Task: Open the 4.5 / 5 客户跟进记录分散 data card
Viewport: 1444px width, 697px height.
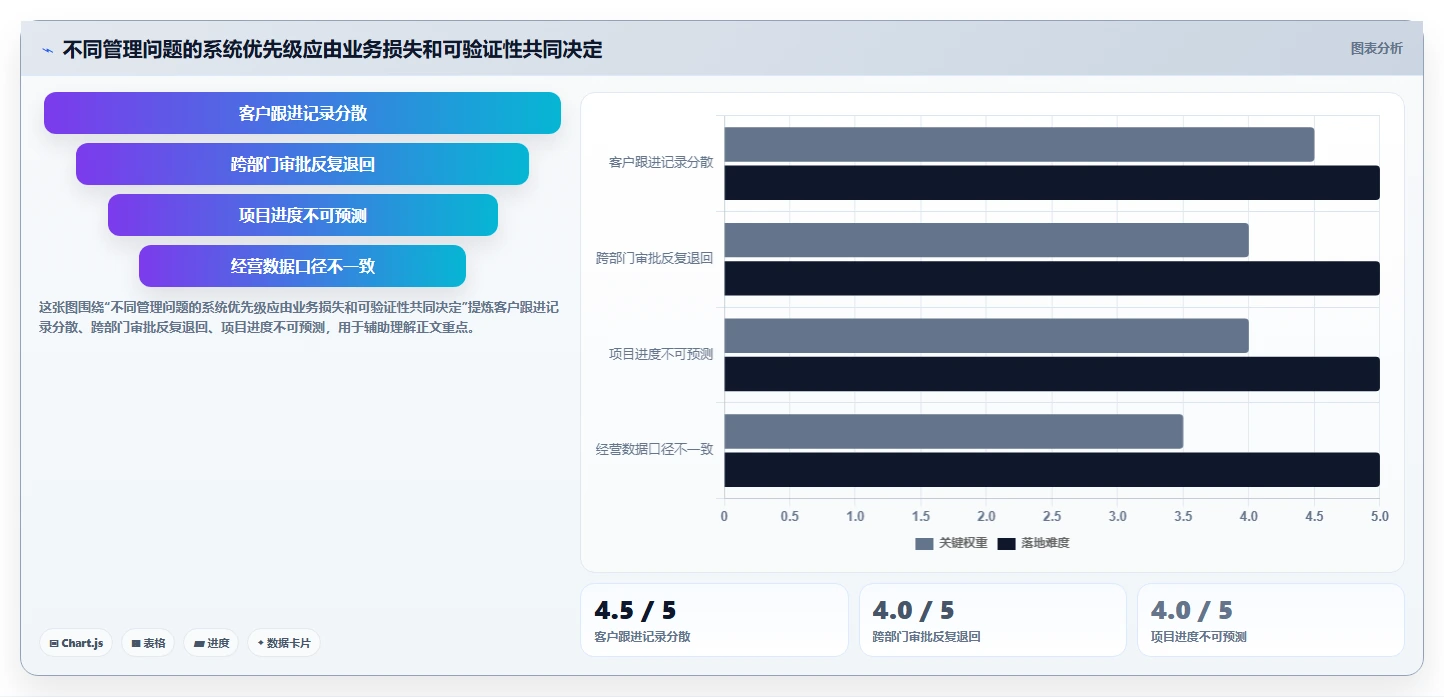Action: point(714,620)
